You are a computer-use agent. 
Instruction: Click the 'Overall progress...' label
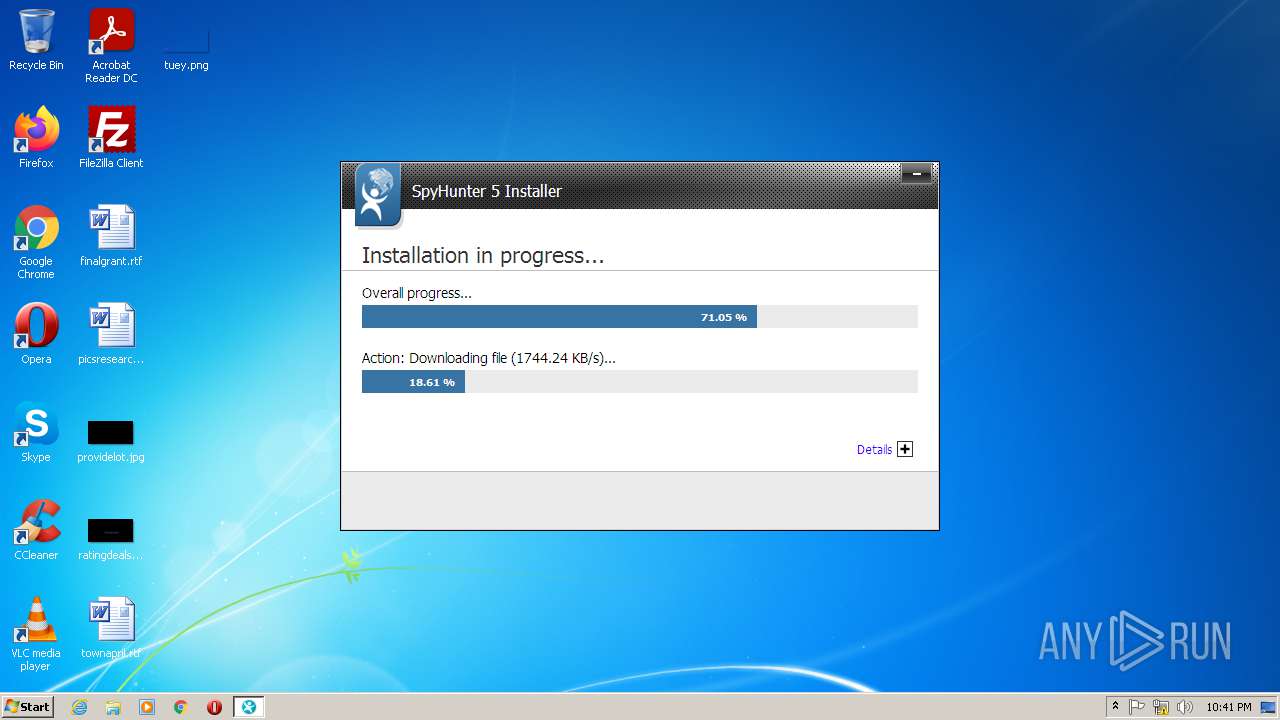coord(417,293)
